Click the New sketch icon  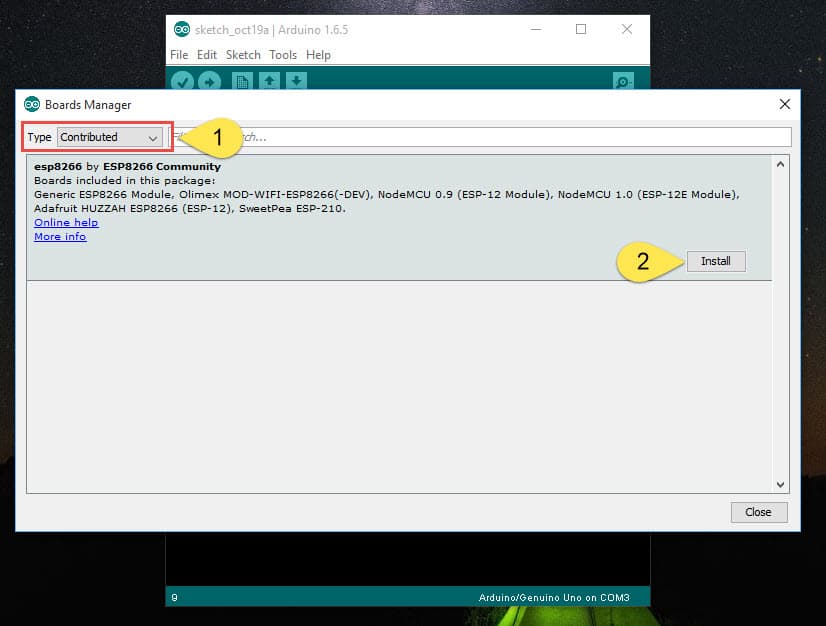[x=241, y=82]
